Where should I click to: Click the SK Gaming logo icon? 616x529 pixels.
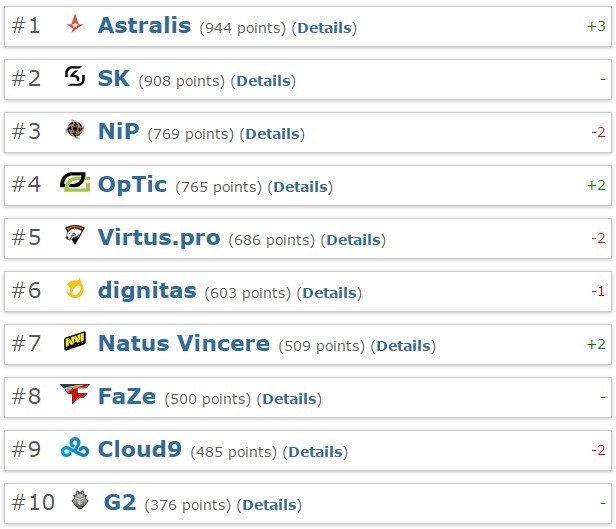(75, 77)
